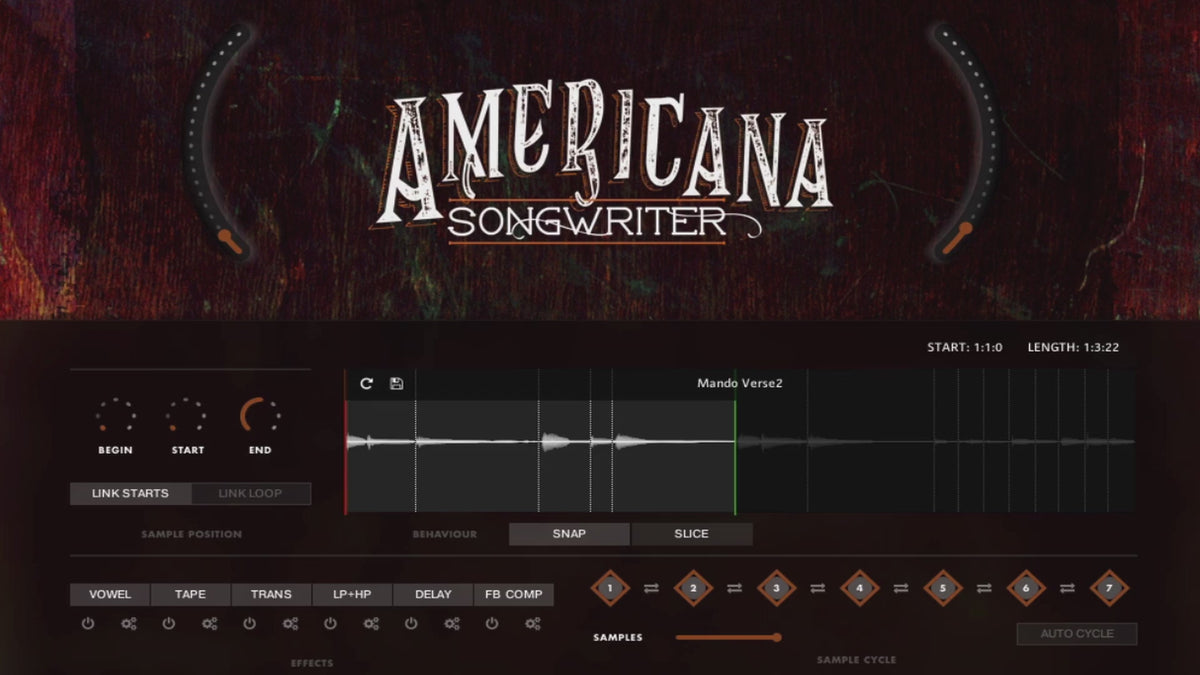Click the save floppy disk icon
This screenshot has height=675, width=1200.
[x=396, y=384]
